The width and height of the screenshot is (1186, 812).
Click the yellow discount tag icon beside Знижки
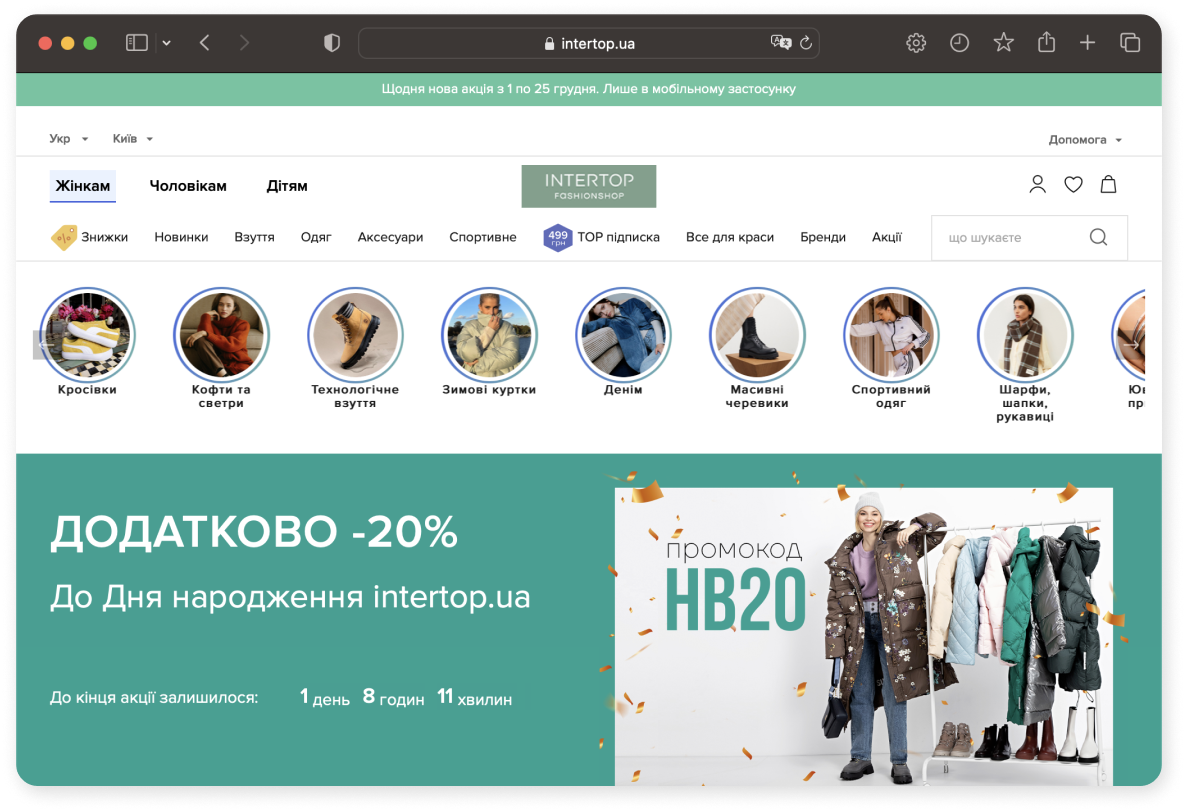point(64,237)
